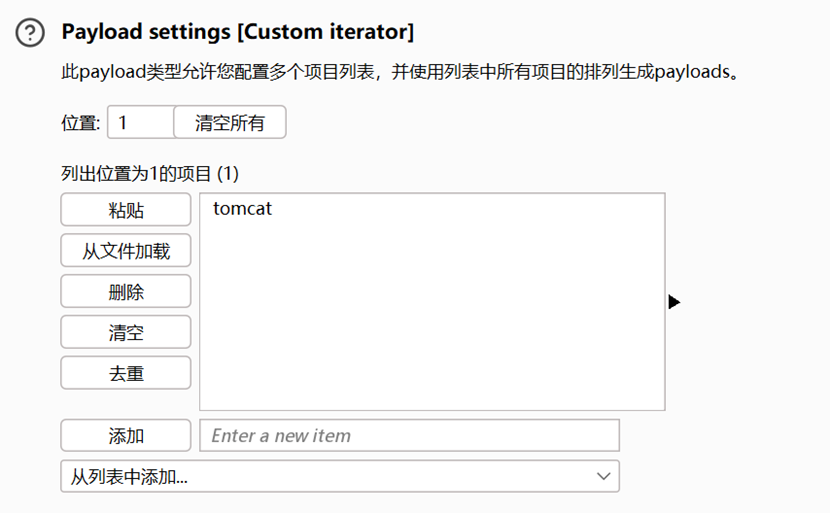Click the 列出位置为1的项目 (1) label

(x=150, y=173)
